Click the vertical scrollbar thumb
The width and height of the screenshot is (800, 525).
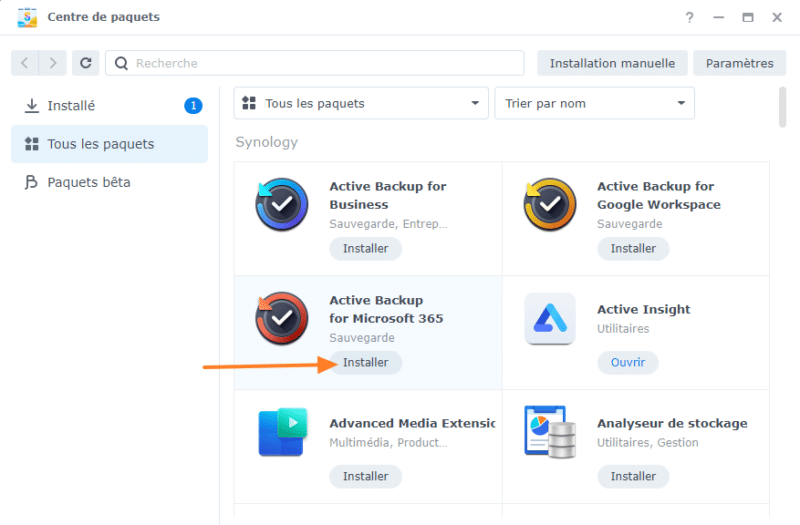click(783, 107)
